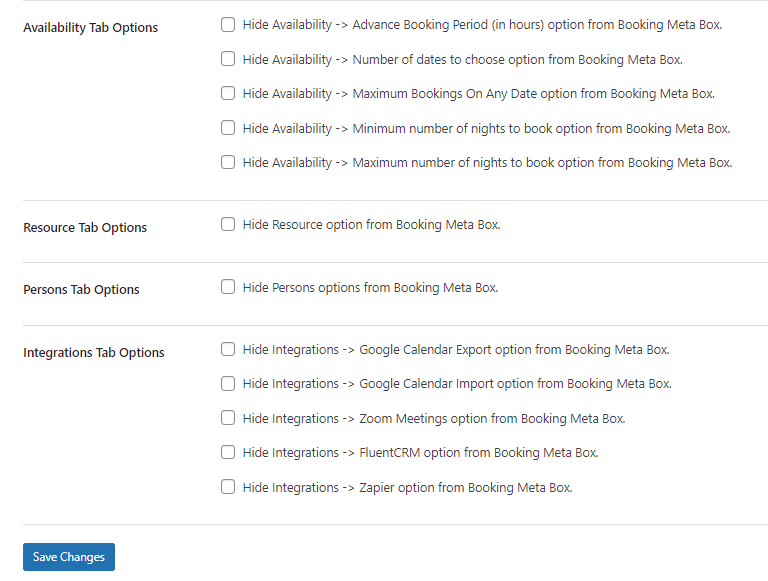Click Zoom Meetings option label text
Viewport: 768px width, 581px height.
(434, 419)
